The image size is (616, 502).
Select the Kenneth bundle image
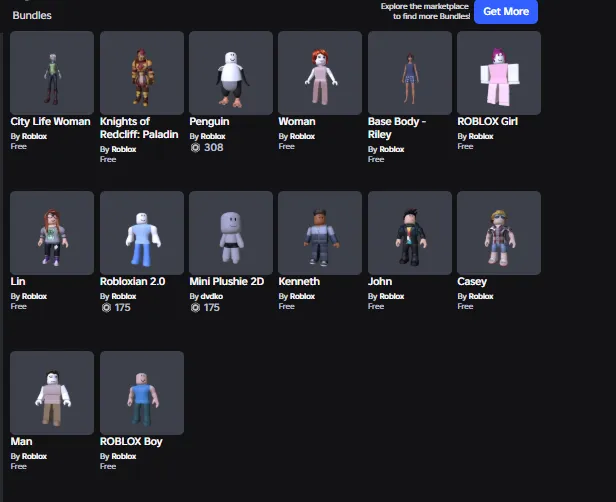tap(320, 233)
